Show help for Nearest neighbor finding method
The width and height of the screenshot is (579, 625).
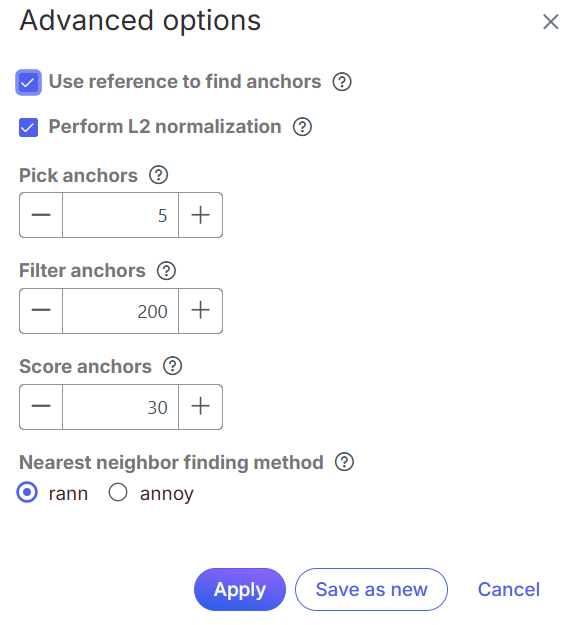click(344, 462)
